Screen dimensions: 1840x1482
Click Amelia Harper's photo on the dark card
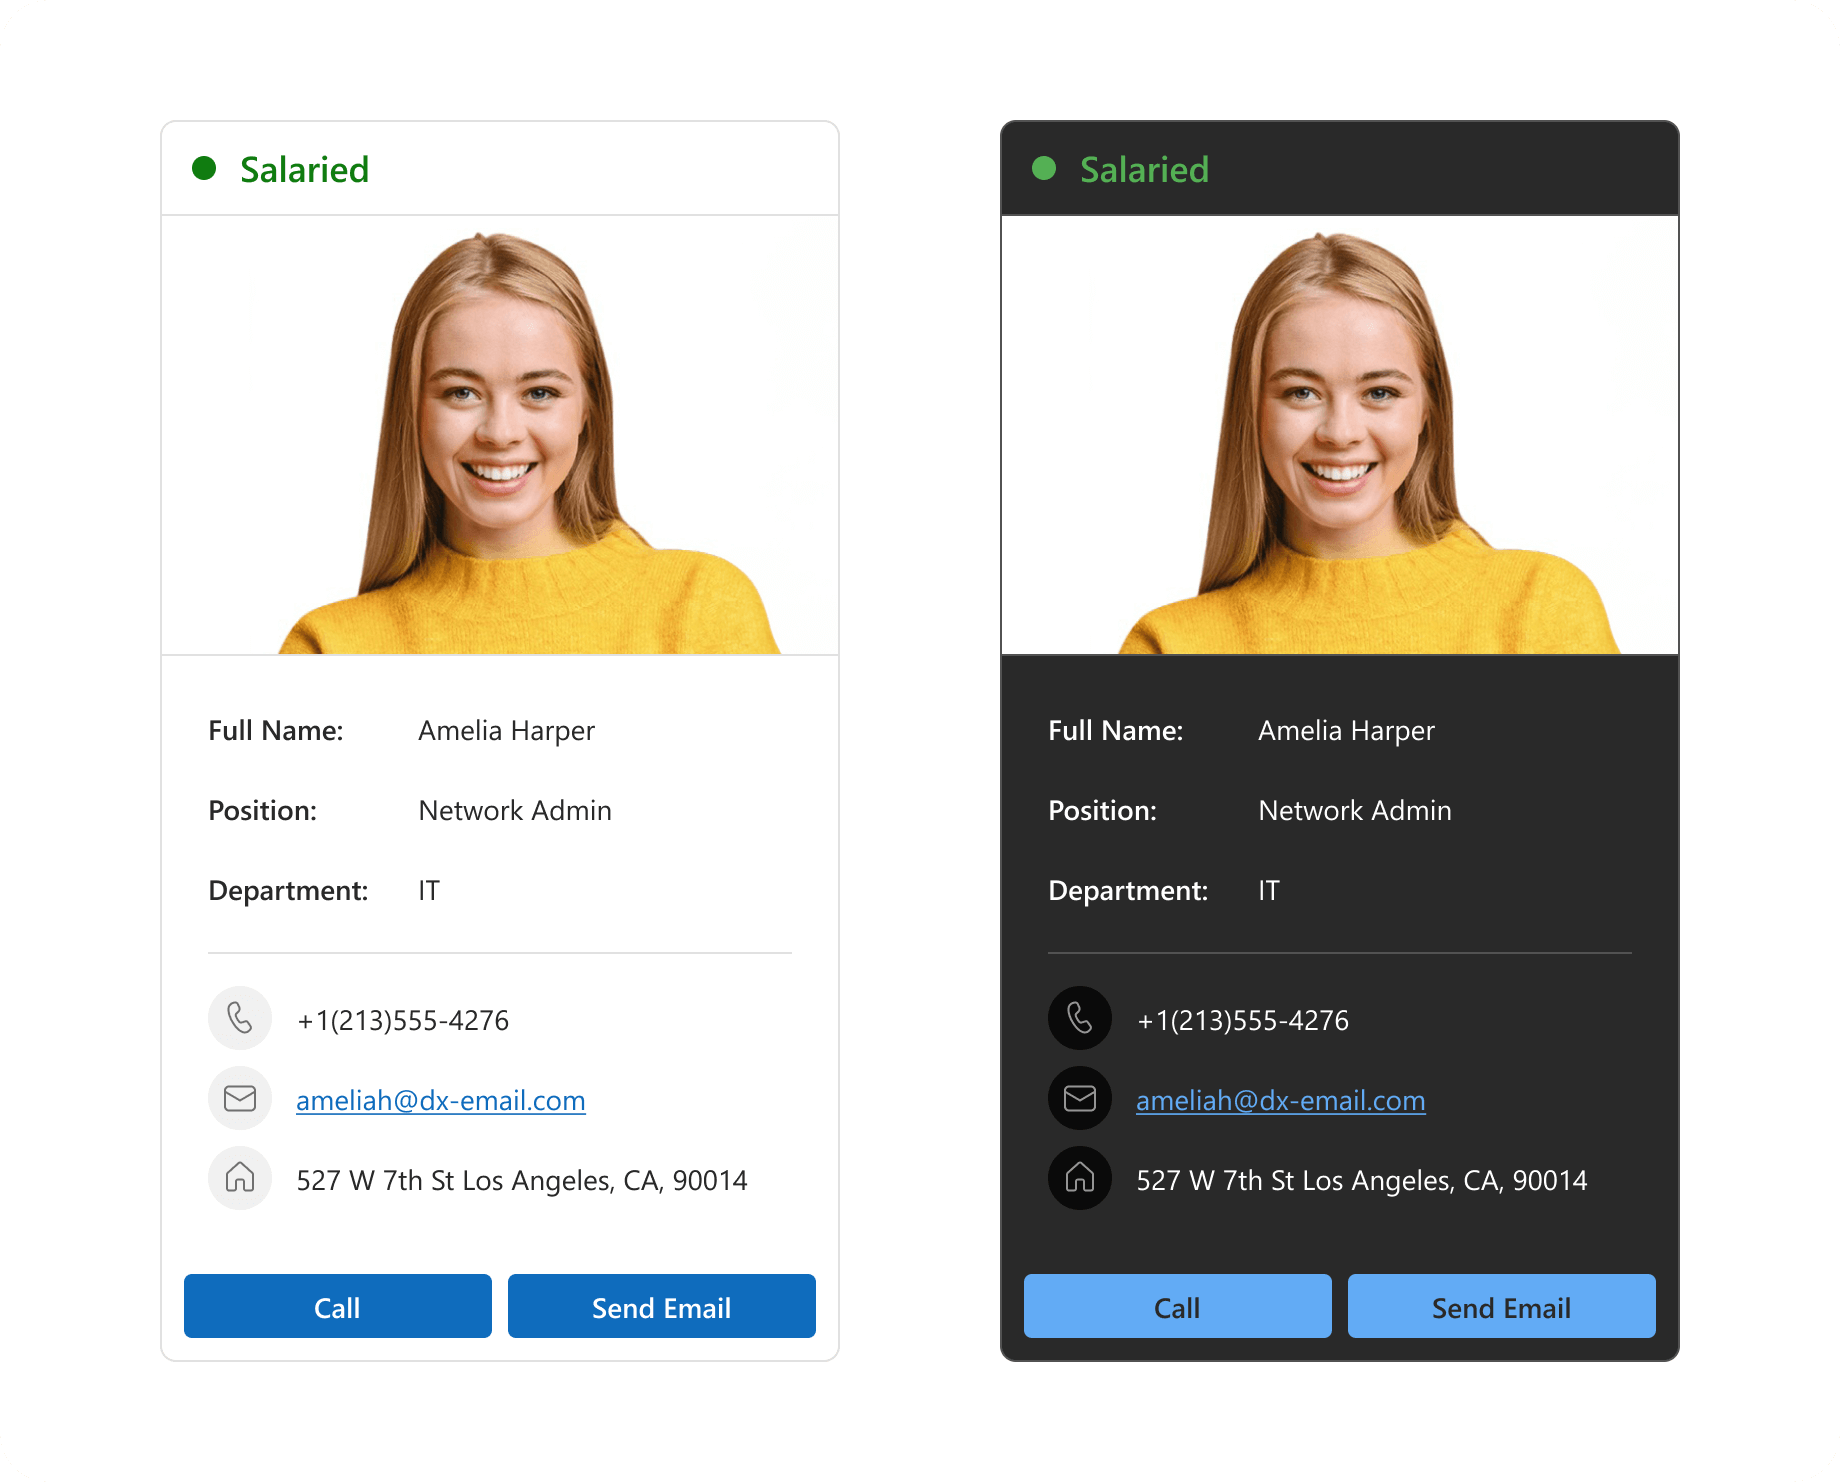point(1340,435)
